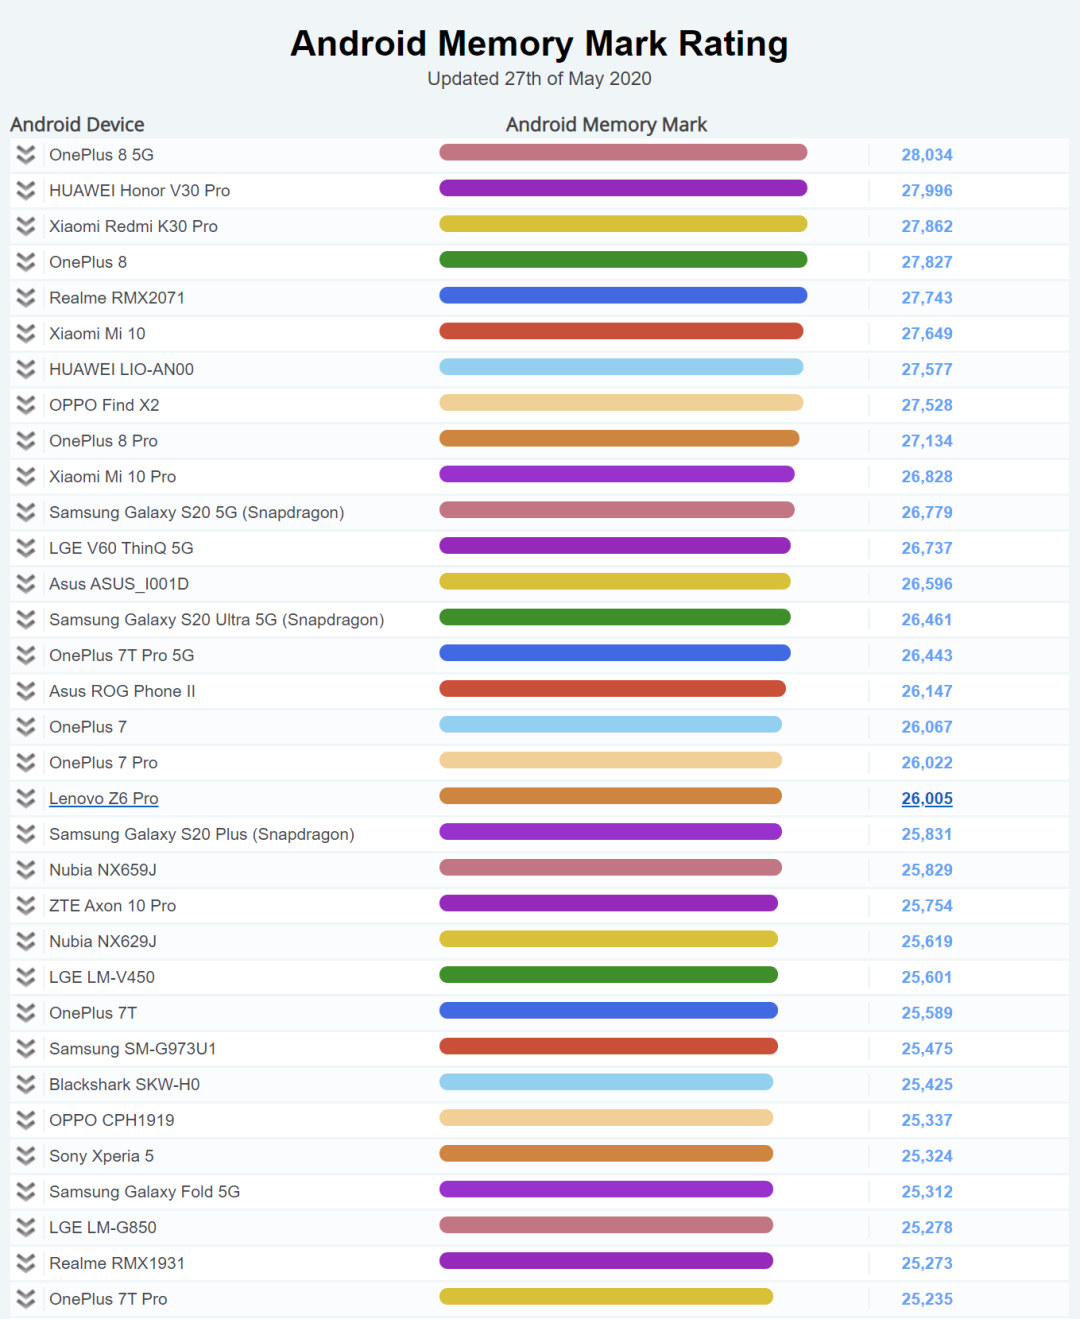Click the 'Android Memory Mark' column header

tap(606, 125)
